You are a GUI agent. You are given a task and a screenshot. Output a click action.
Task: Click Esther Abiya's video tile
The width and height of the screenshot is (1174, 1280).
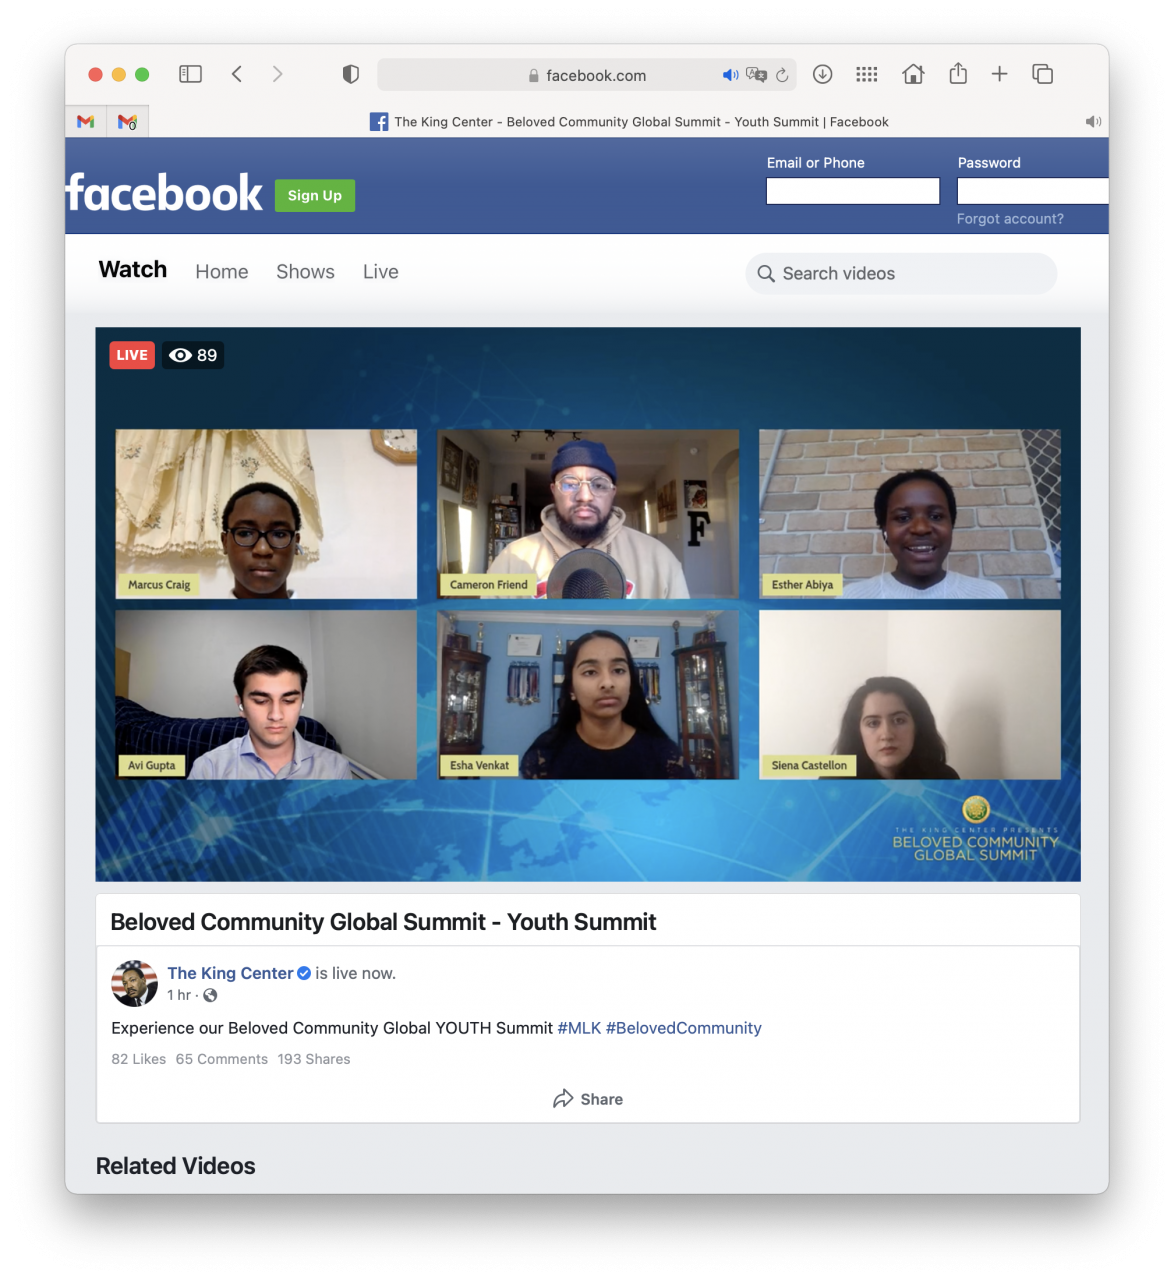coord(910,514)
